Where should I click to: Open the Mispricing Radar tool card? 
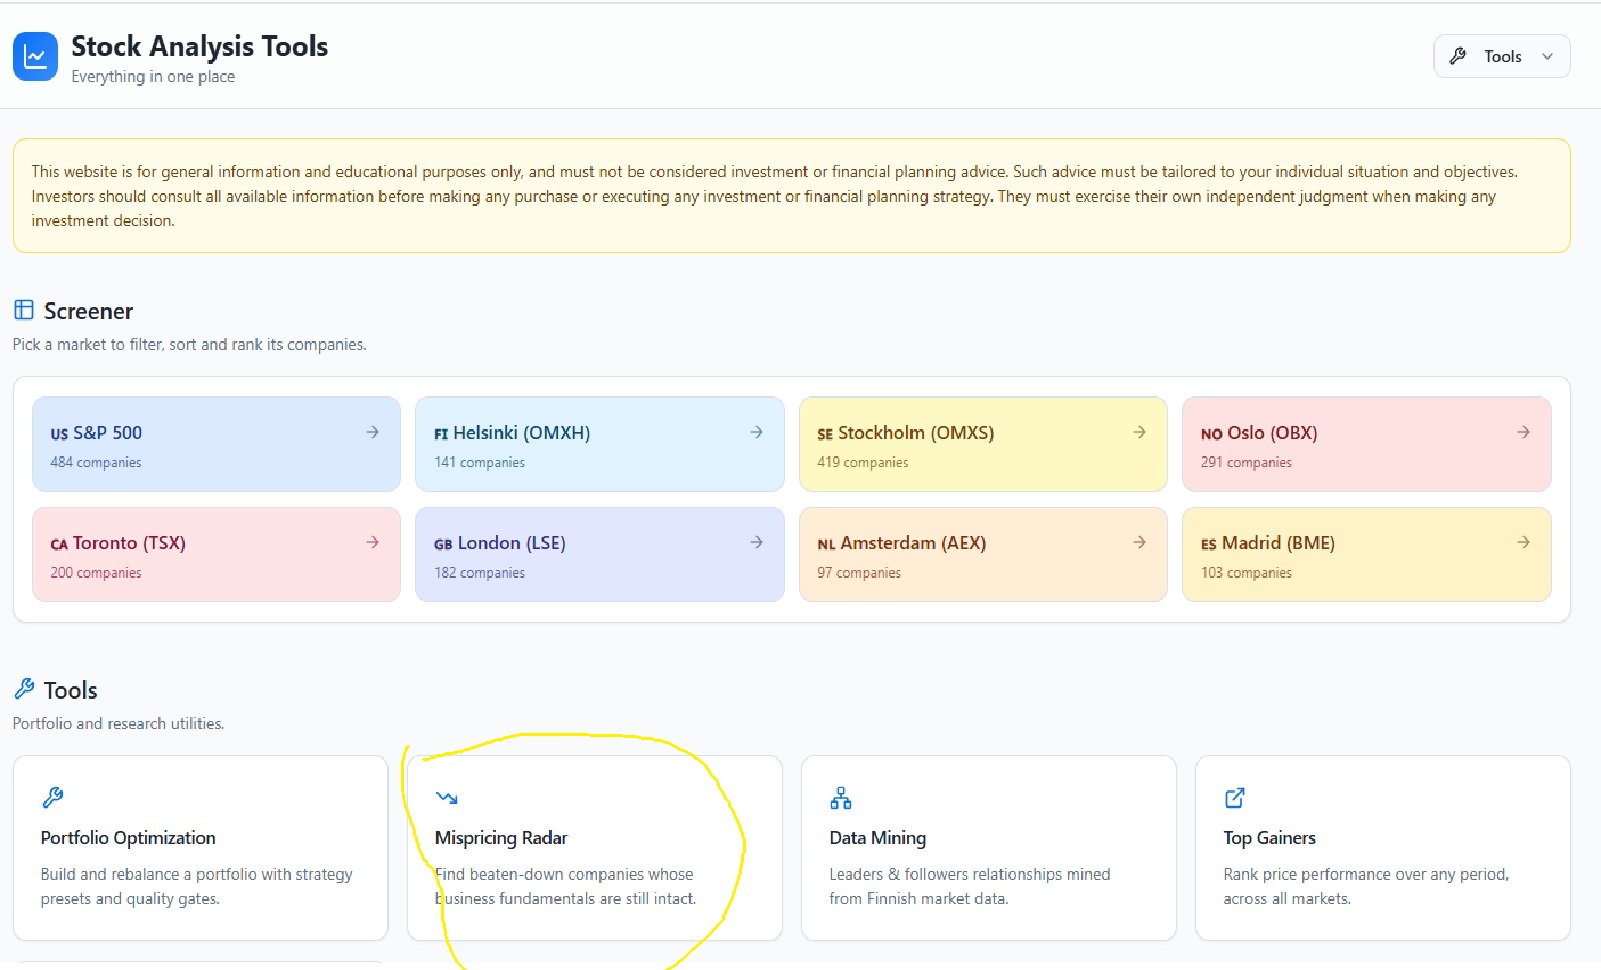click(x=594, y=848)
